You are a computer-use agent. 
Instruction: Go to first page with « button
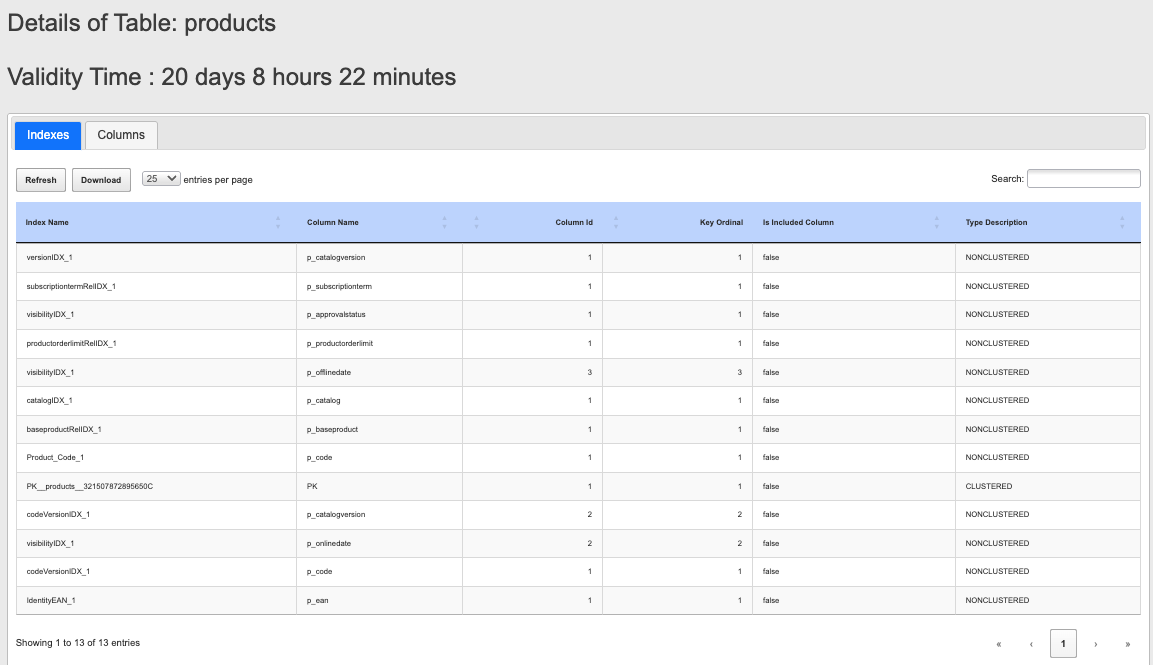(999, 644)
